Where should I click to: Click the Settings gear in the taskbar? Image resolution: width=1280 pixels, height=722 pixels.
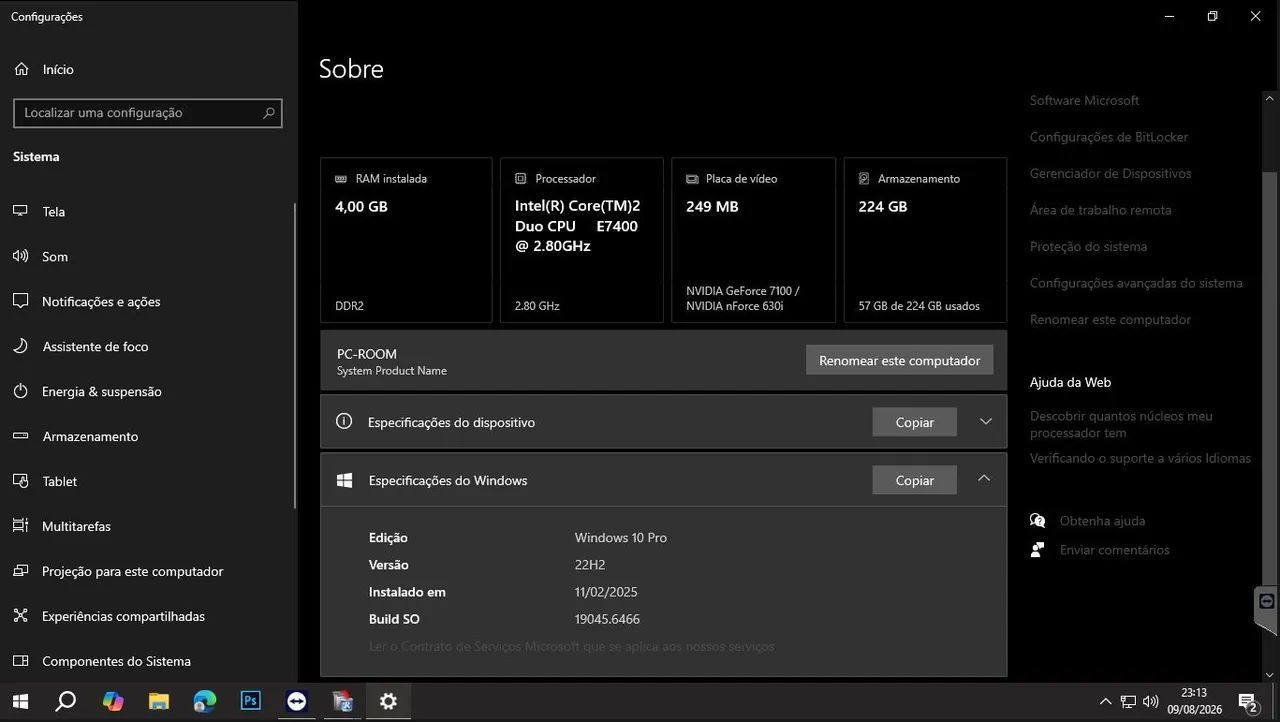coord(389,702)
